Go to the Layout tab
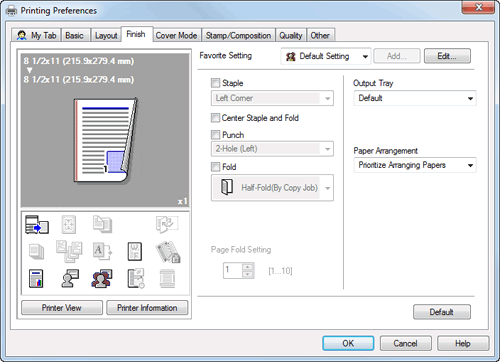The image size is (500, 362). [x=106, y=35]
